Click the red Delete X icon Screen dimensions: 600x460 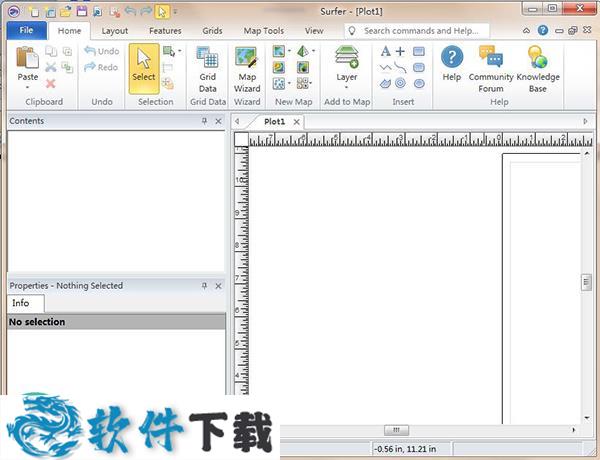tap(51, 83)
